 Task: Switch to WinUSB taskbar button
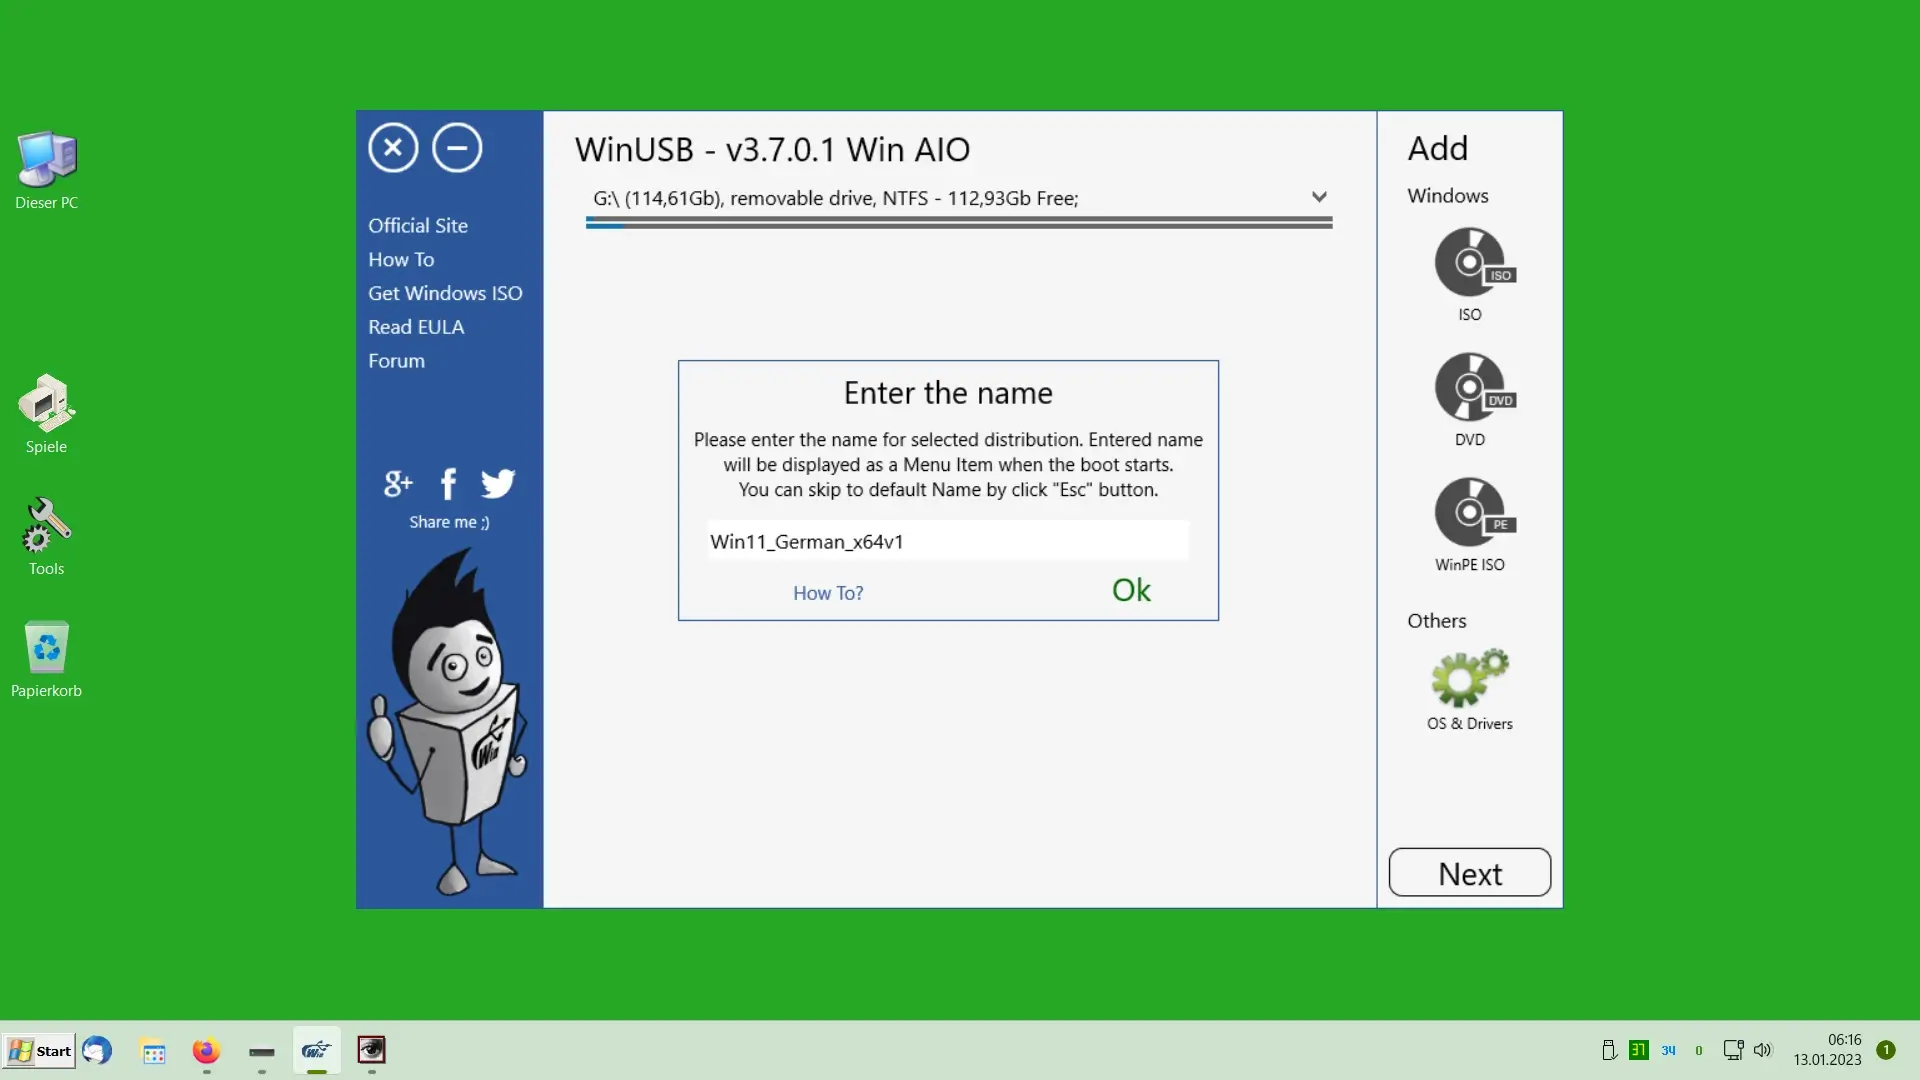coord(317,1051)
